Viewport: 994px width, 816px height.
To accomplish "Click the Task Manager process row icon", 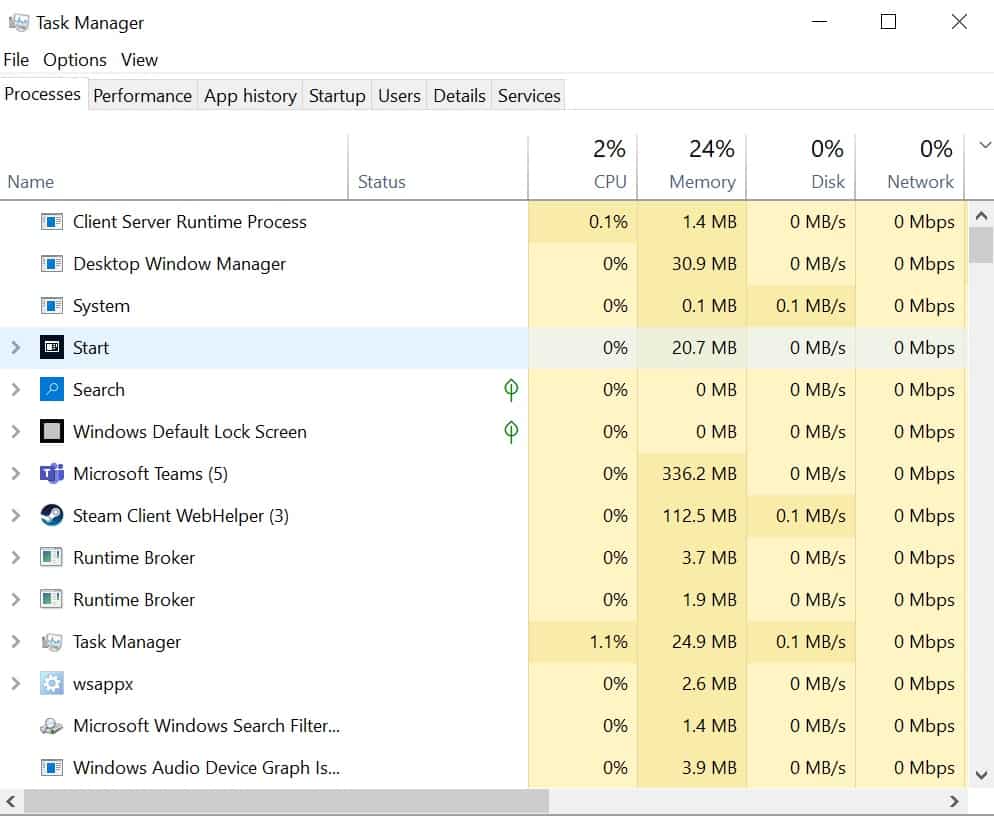I will tap(51, 642).
